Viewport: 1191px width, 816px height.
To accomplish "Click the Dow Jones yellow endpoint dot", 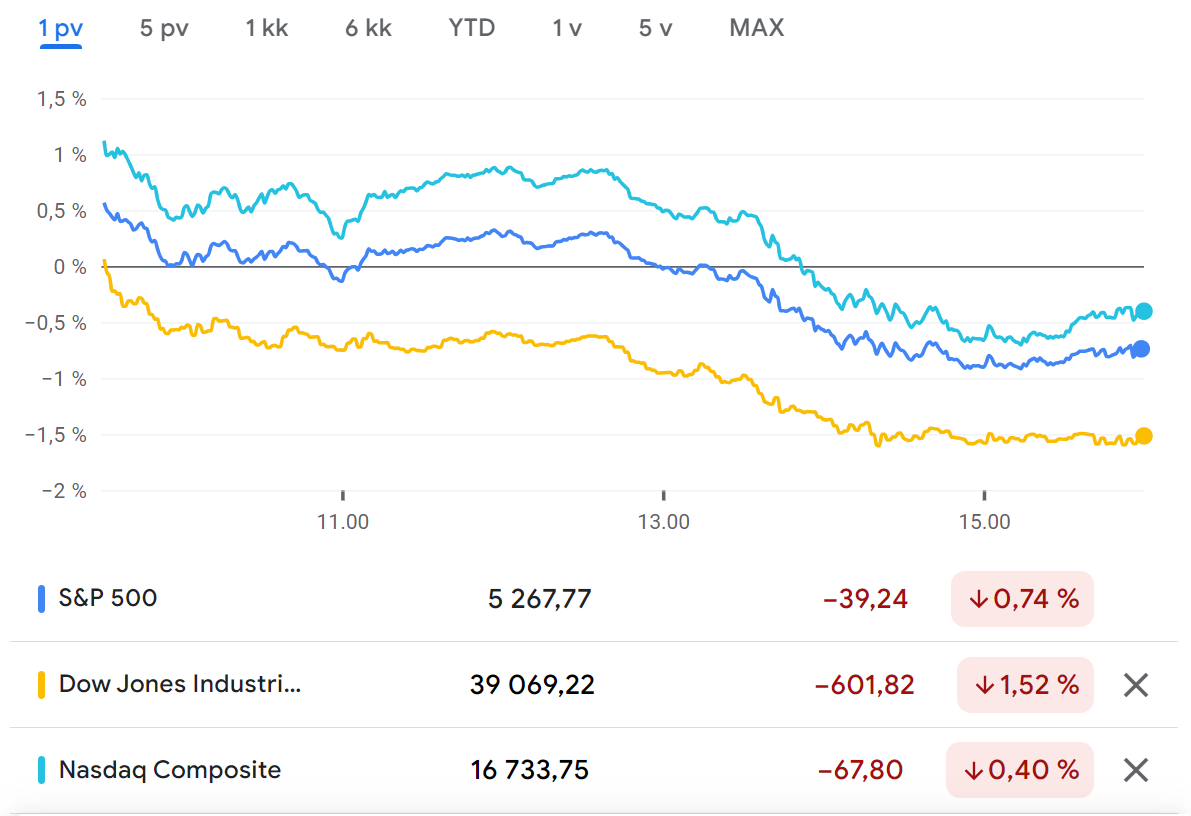I will [x=1144, y=436].
